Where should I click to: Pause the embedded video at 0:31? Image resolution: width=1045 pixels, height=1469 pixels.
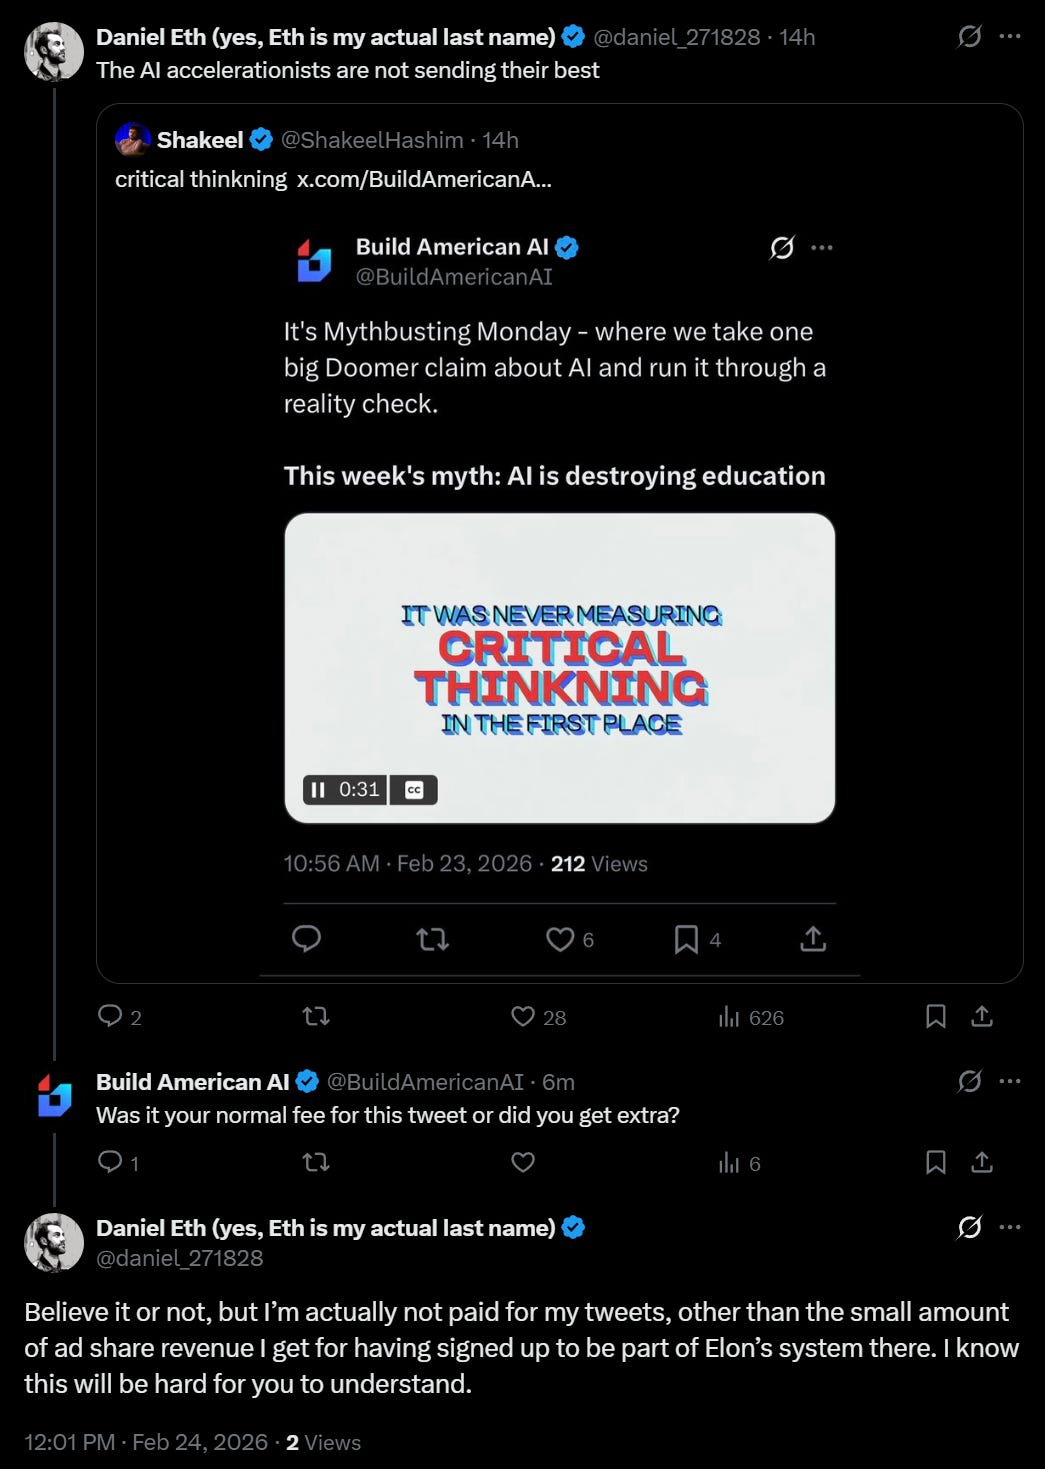point(318,790)
